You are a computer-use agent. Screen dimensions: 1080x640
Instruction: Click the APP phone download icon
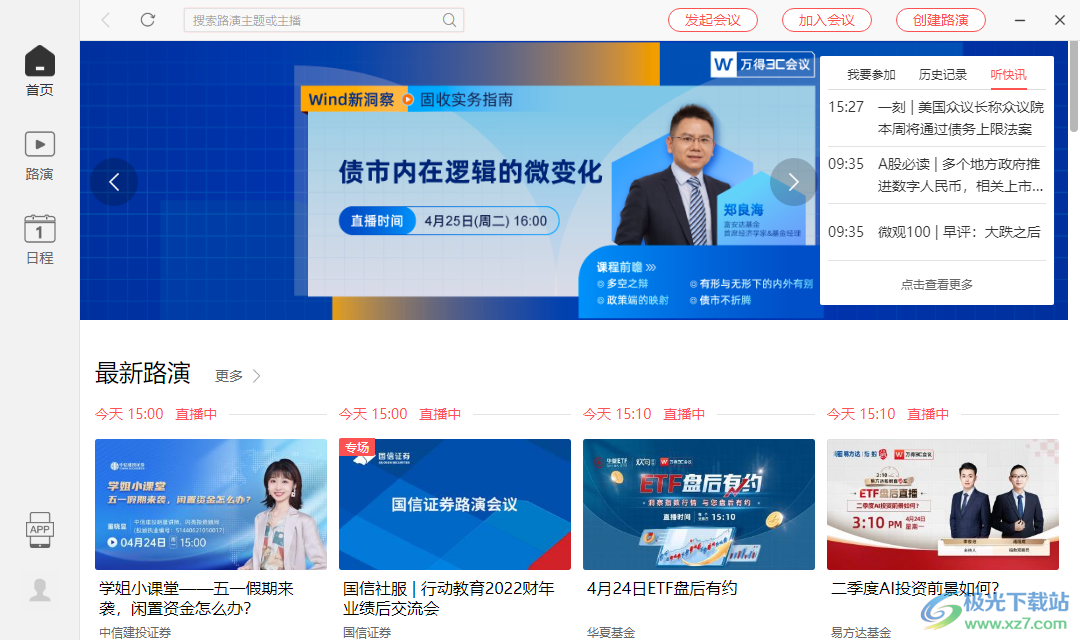coord(39,530)
